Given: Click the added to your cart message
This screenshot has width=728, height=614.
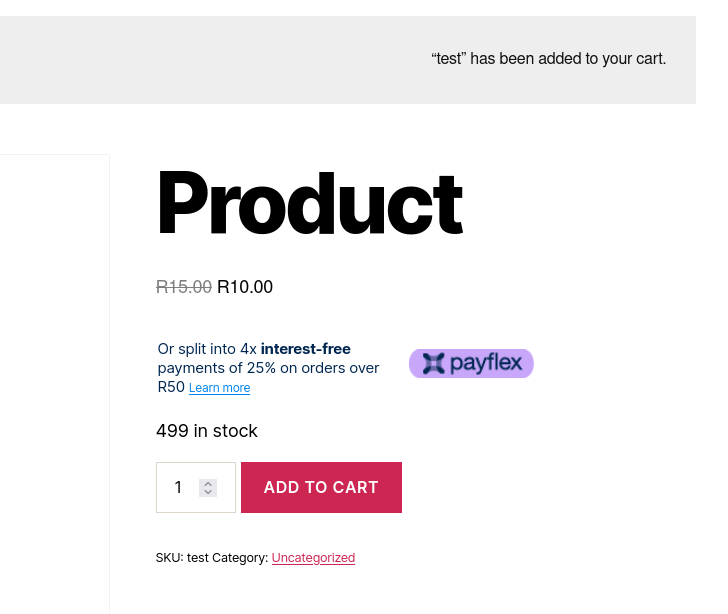Looking at the screenshot, I should 548,59.
